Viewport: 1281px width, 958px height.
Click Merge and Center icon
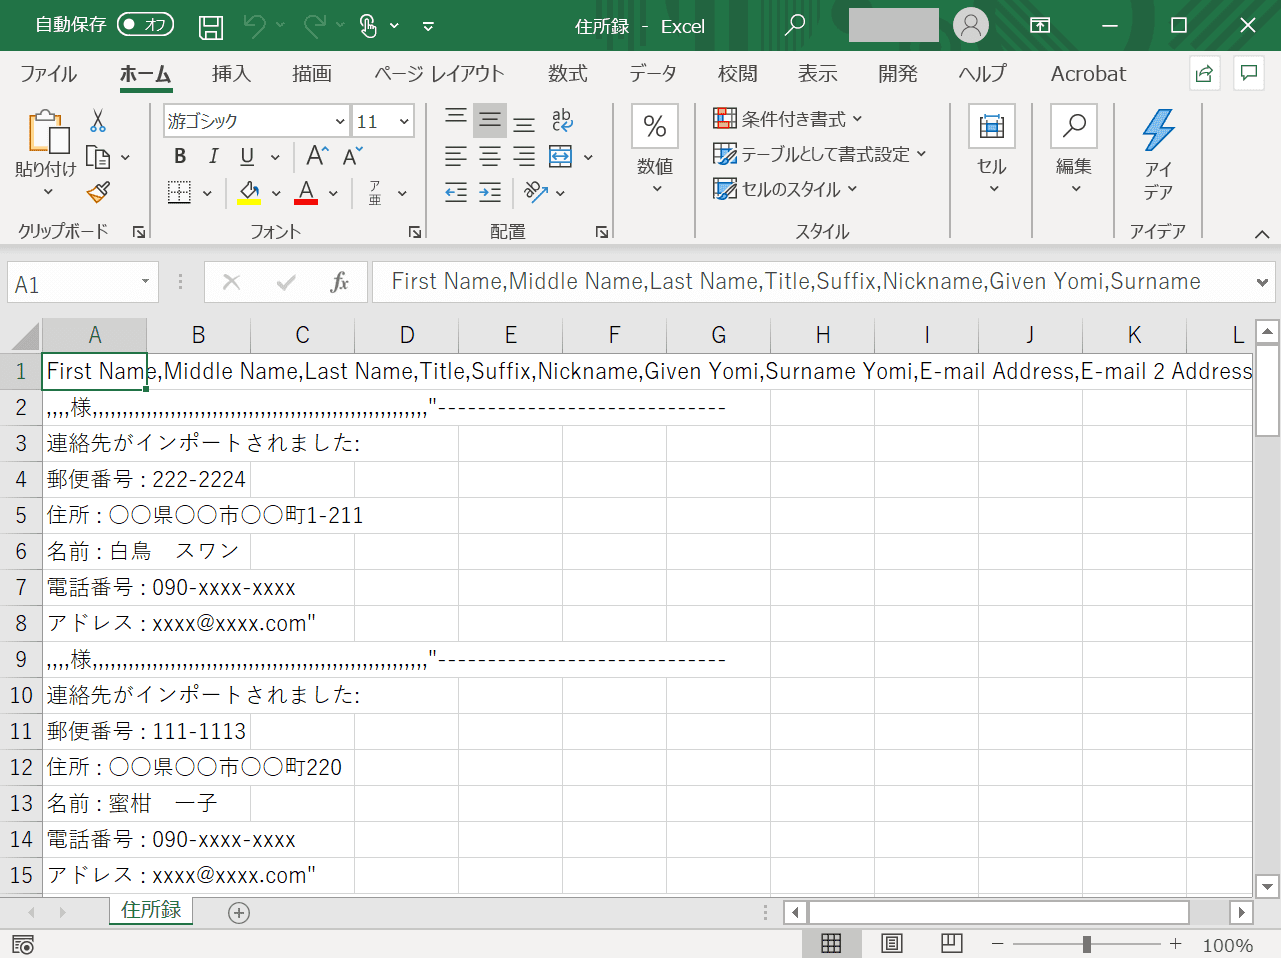click(561, 156)
